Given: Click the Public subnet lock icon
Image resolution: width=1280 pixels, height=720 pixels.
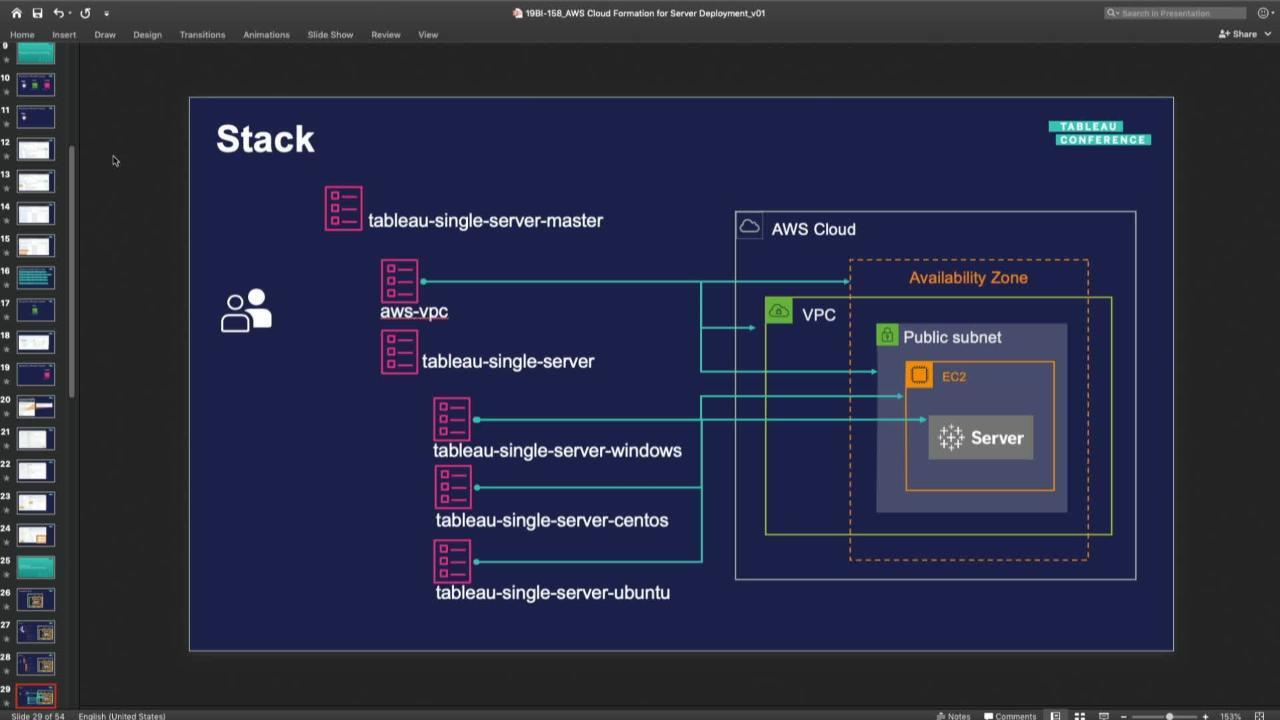Looking at the screenshot, I should tap(887, 335).
